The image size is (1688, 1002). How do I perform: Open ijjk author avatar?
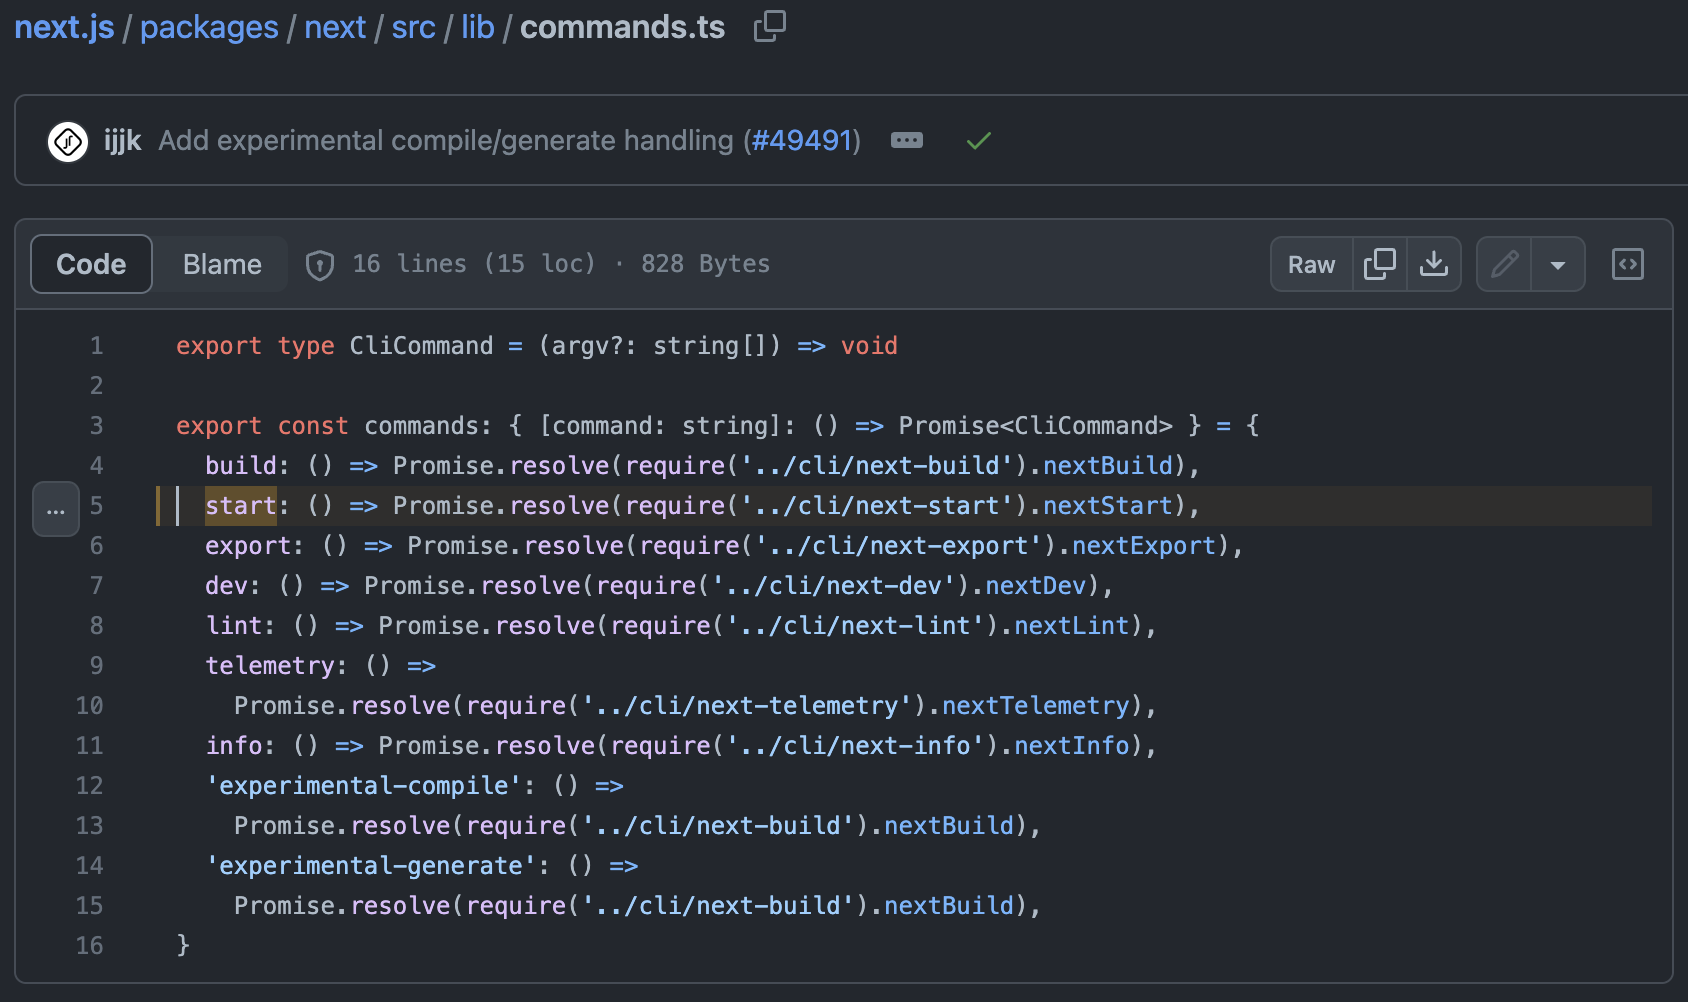point(68,141)
